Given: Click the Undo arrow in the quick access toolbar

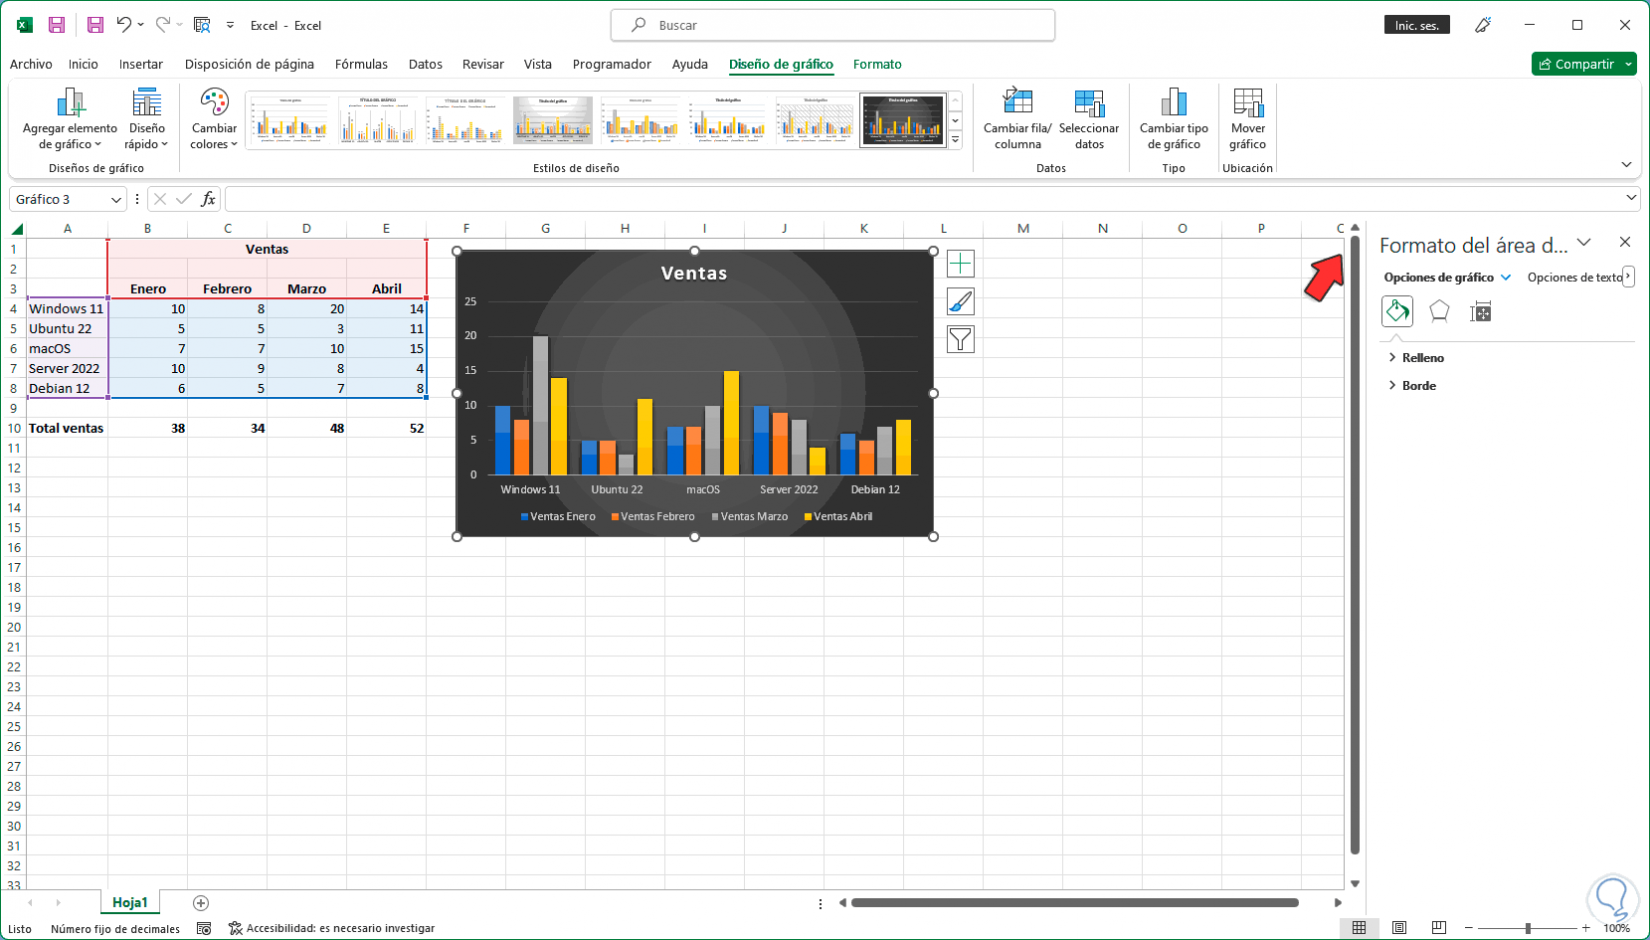Looking at the screenshot, I should coord(123,25).
